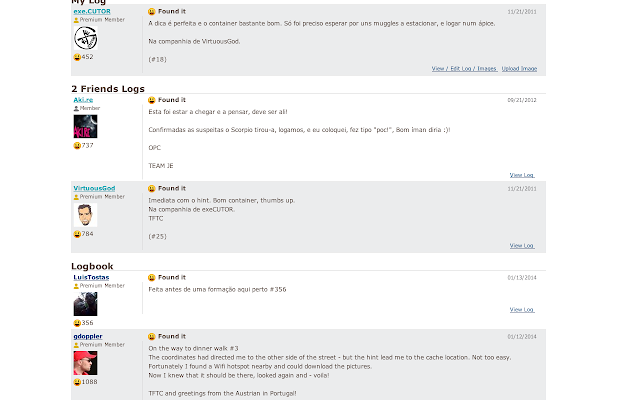Click Found it smiley in LuisTostas's log
Screen dimensions: 640x400
coord(151,277)
